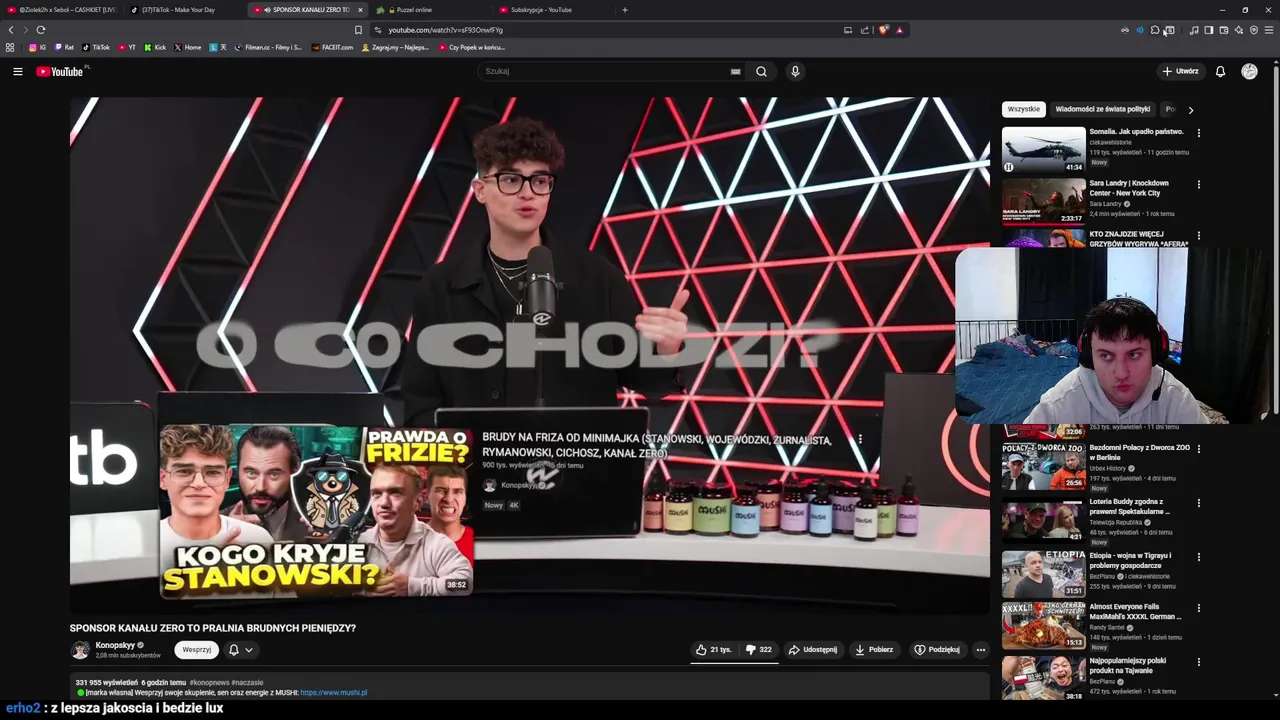Switch to the Ziolek2h x Sebol tab
Image resolution: width=1280 pixels, height=720 pixels.
coord(62,10)
